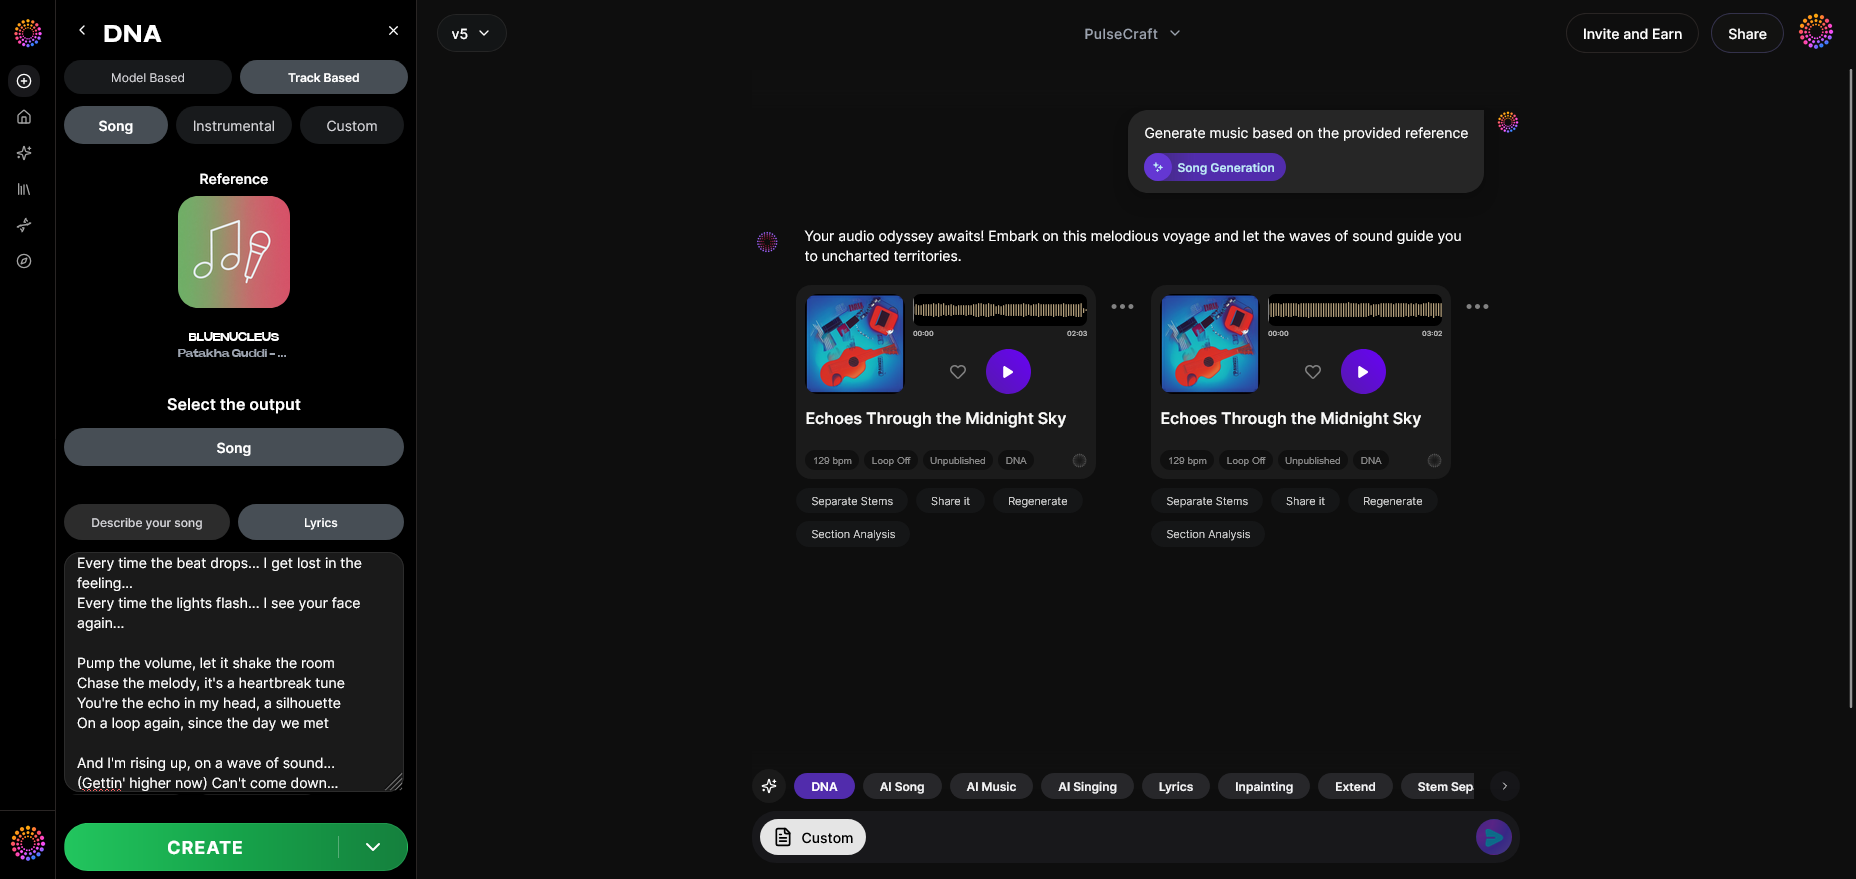Switch to Describe your song input
Image resolution: width=1856 pixels, height=879 pixels.
(147, 522)
